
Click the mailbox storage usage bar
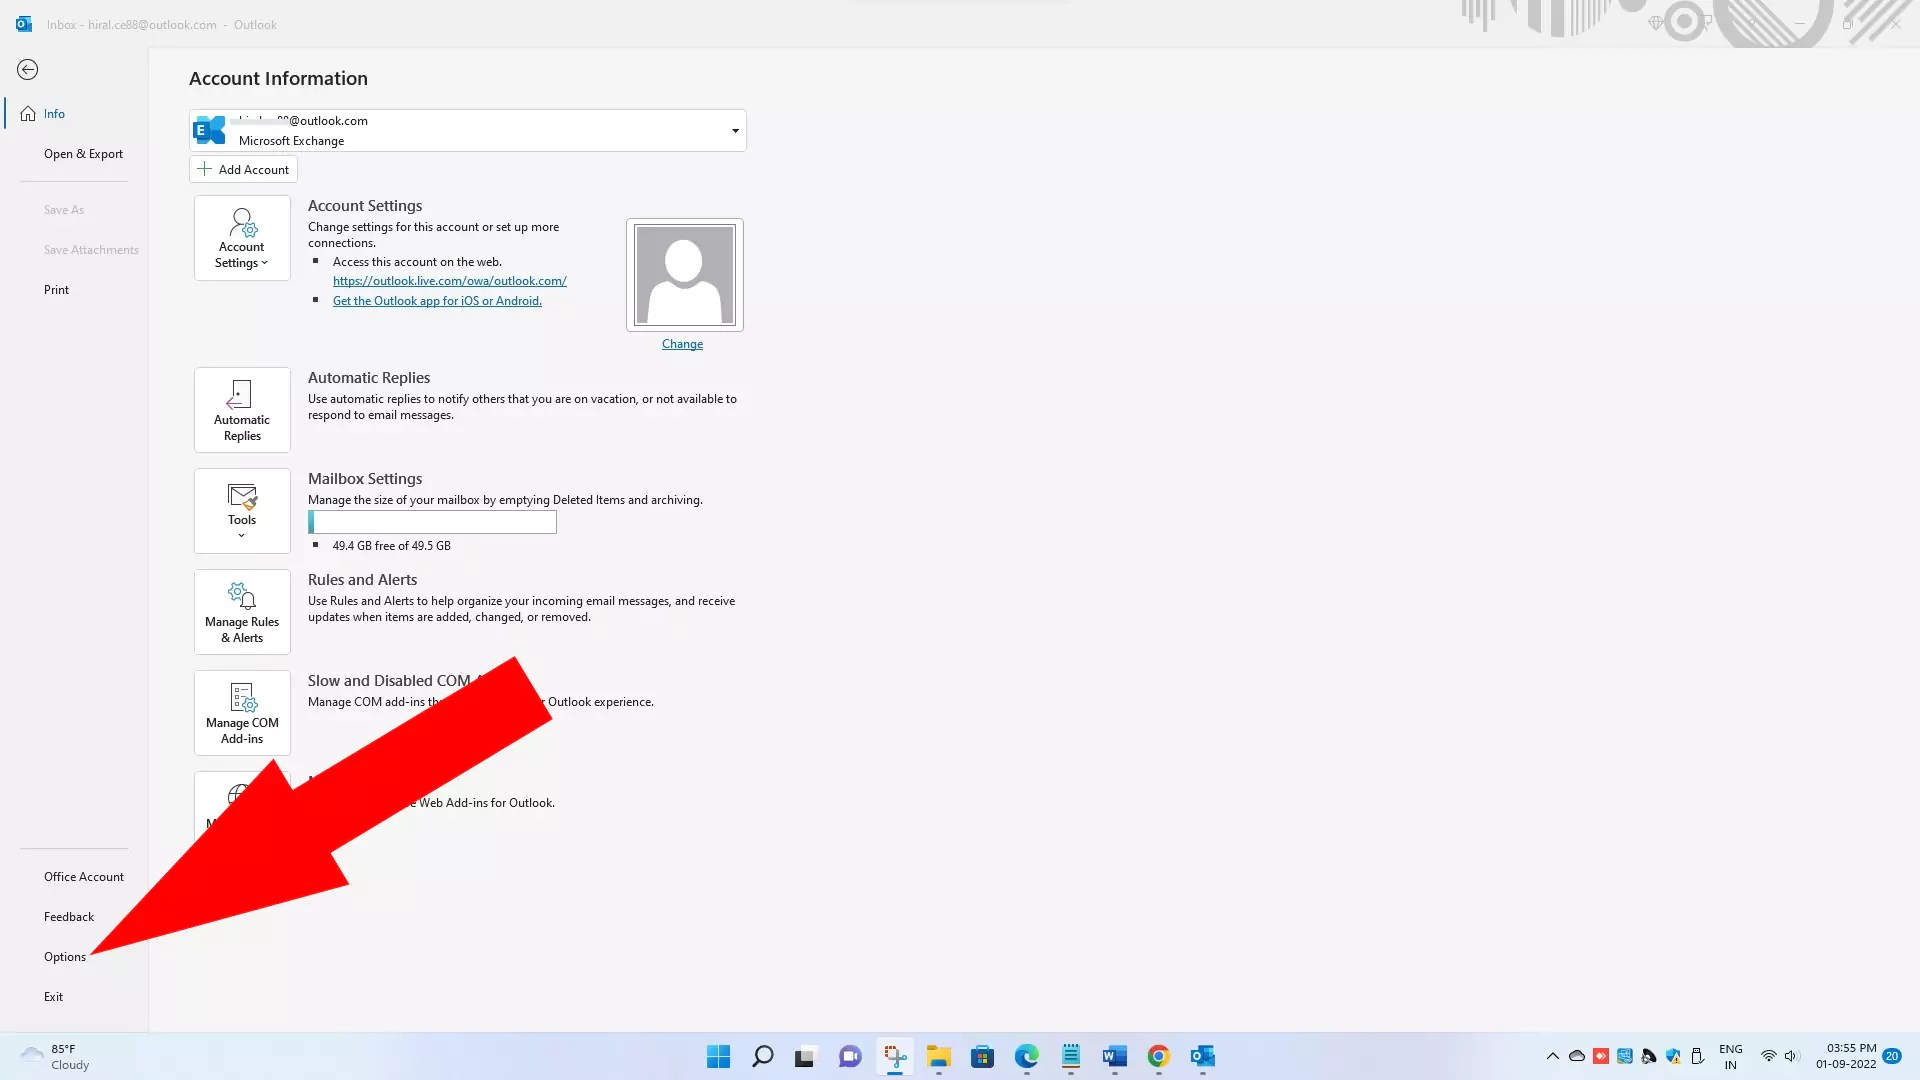(x=432, y=521)
